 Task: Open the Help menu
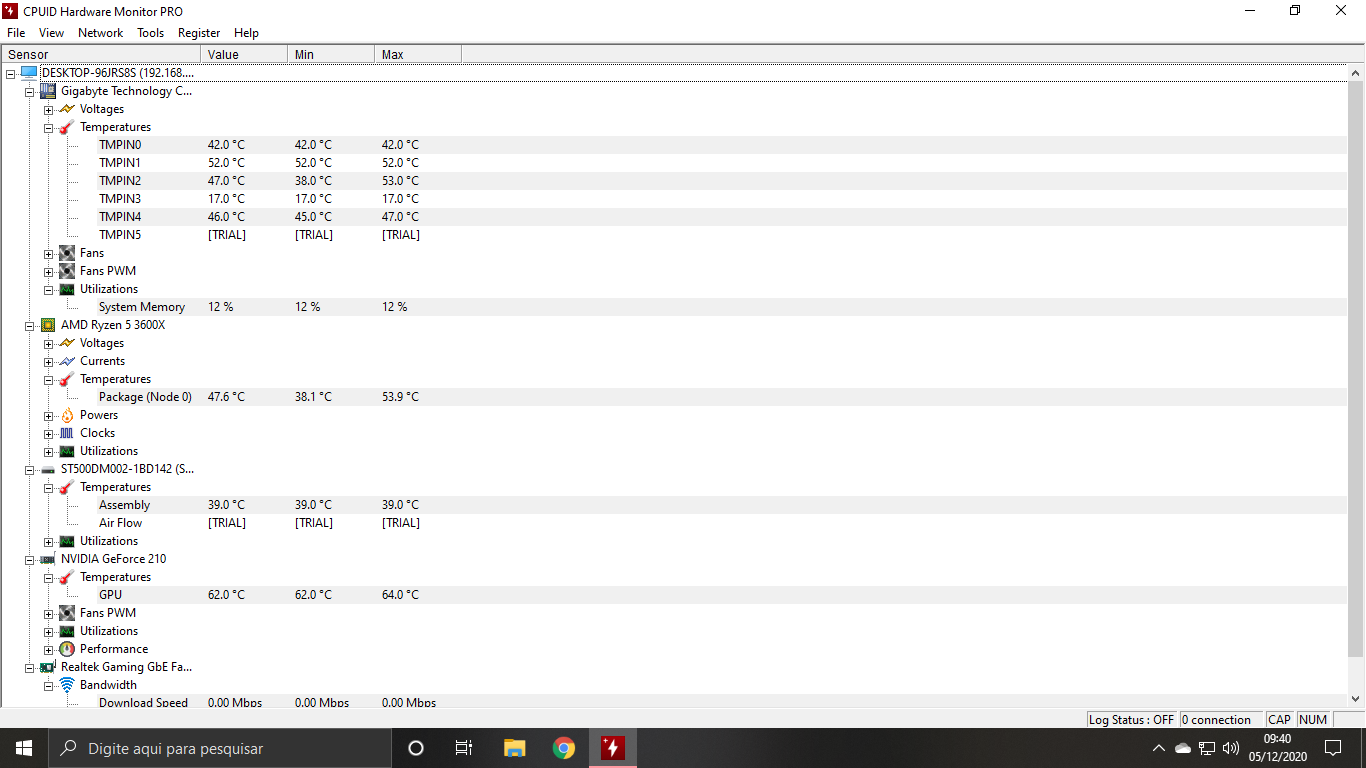[246, 32]
